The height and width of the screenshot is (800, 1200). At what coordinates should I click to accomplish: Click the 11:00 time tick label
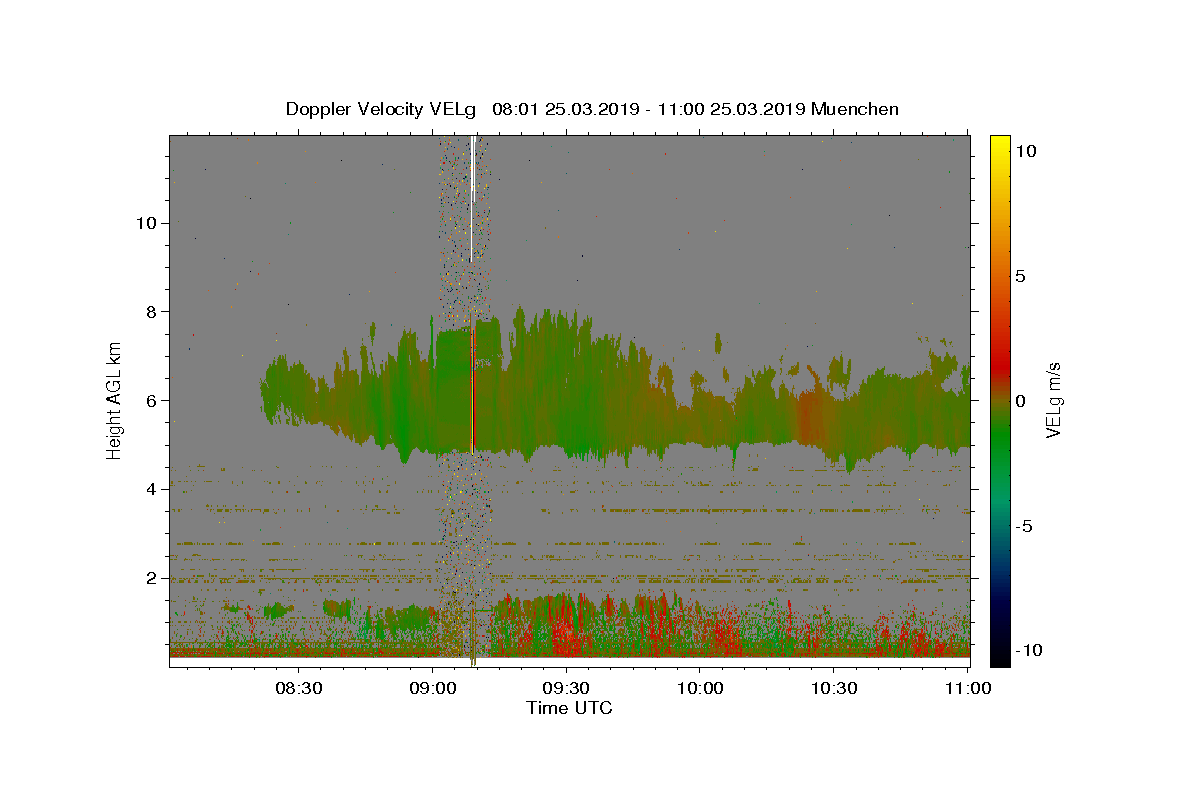[x=968, y=688]
